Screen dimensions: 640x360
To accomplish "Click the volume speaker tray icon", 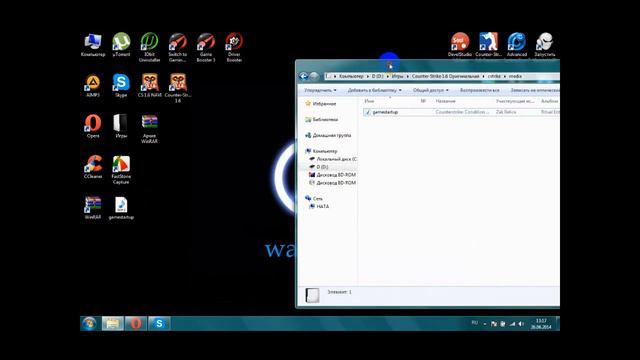I will click(521, 324).
